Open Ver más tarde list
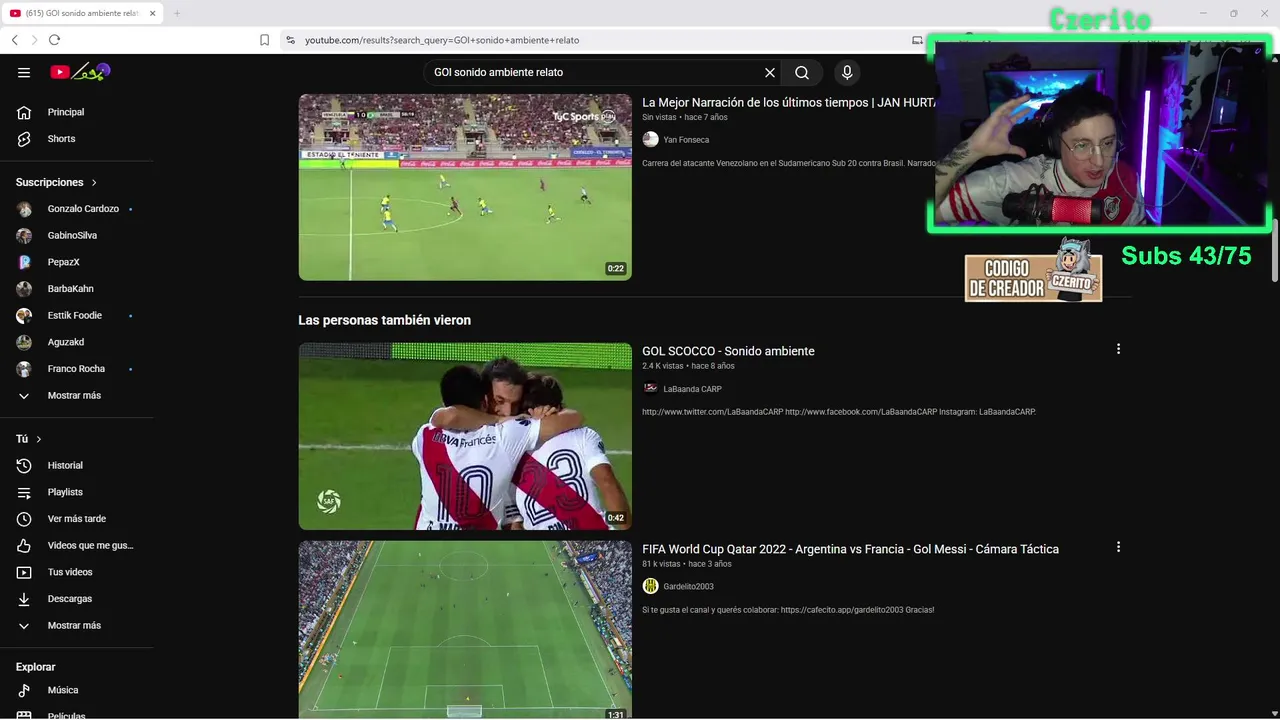Image resolution: width=1280 pixels, height=720 pixels. tap(77, 519)
